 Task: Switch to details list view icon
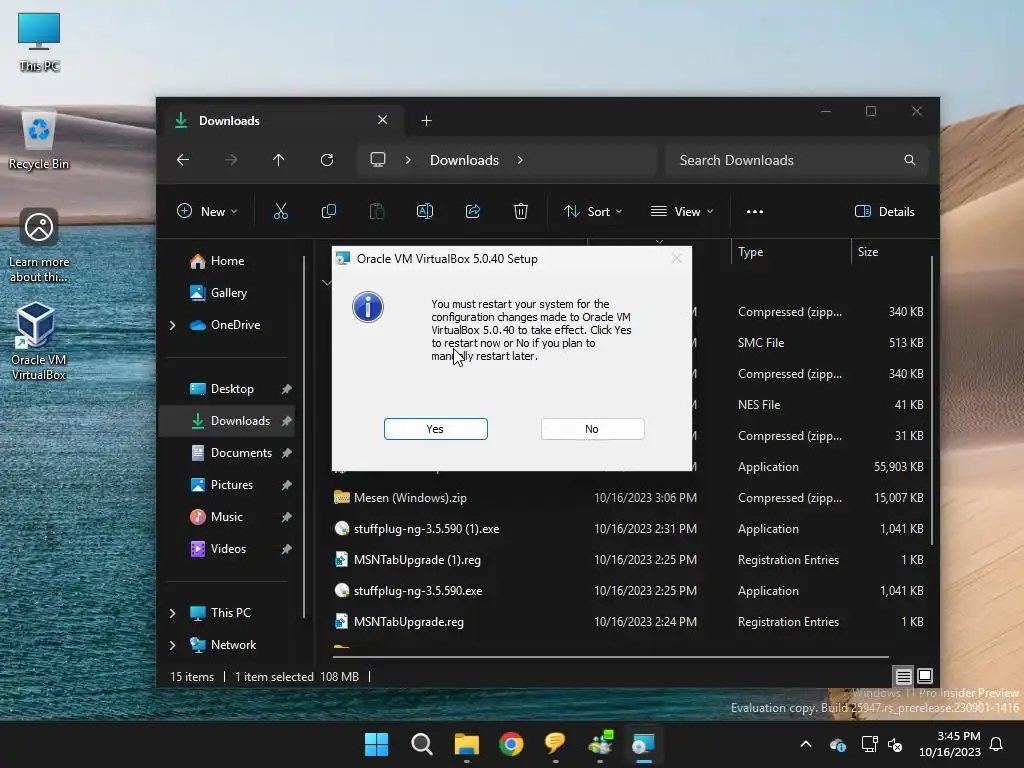[x=903, y=677]
